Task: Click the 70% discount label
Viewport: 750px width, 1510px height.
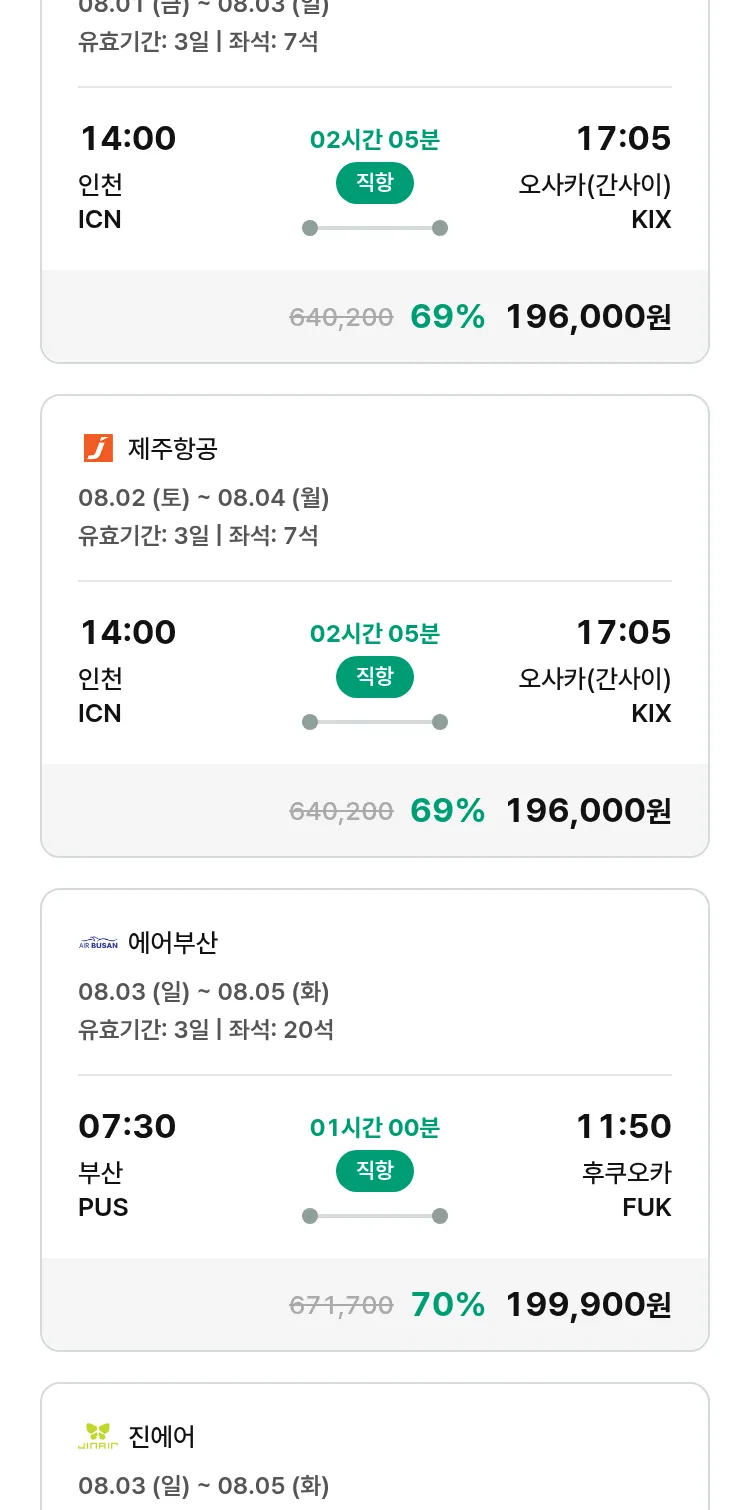Action: pos(448,1304)
